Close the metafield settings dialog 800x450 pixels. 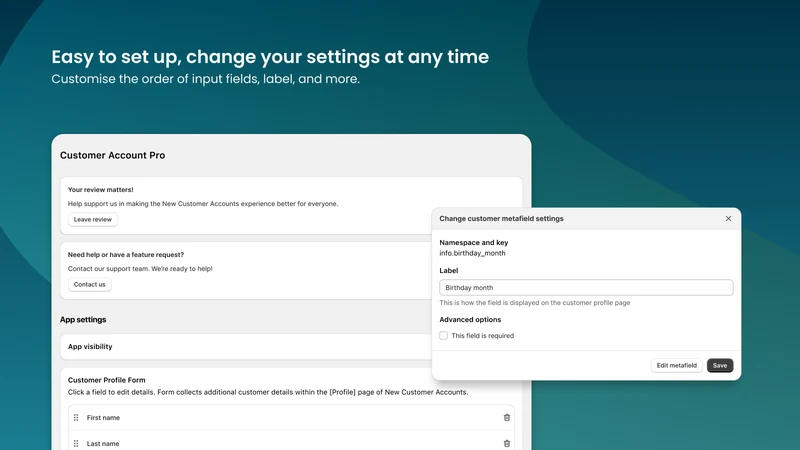click(728, 218)
